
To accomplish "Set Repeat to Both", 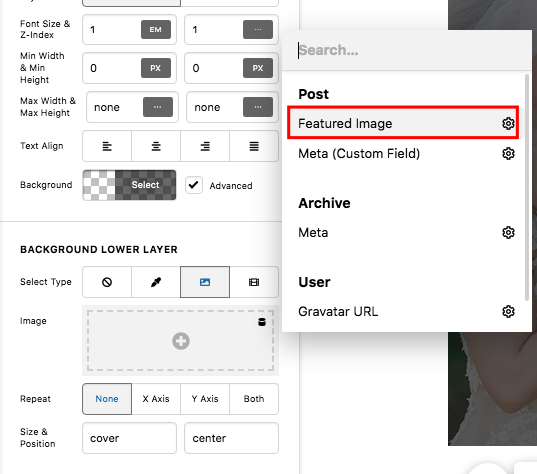I will (254, 399).
